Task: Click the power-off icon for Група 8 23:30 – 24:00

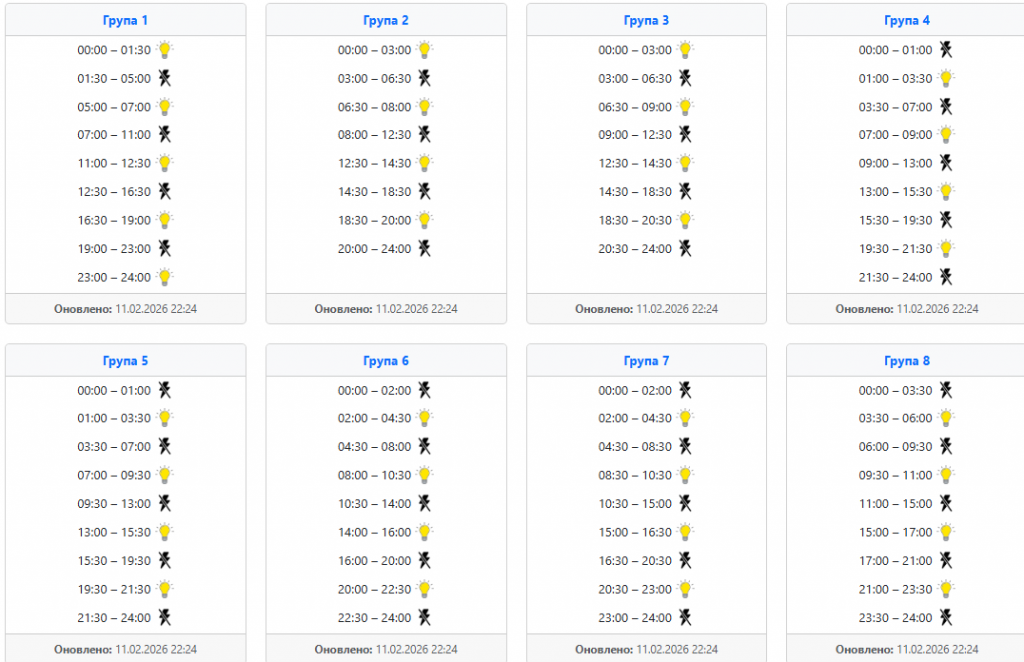Action: (x=946, y=617)
